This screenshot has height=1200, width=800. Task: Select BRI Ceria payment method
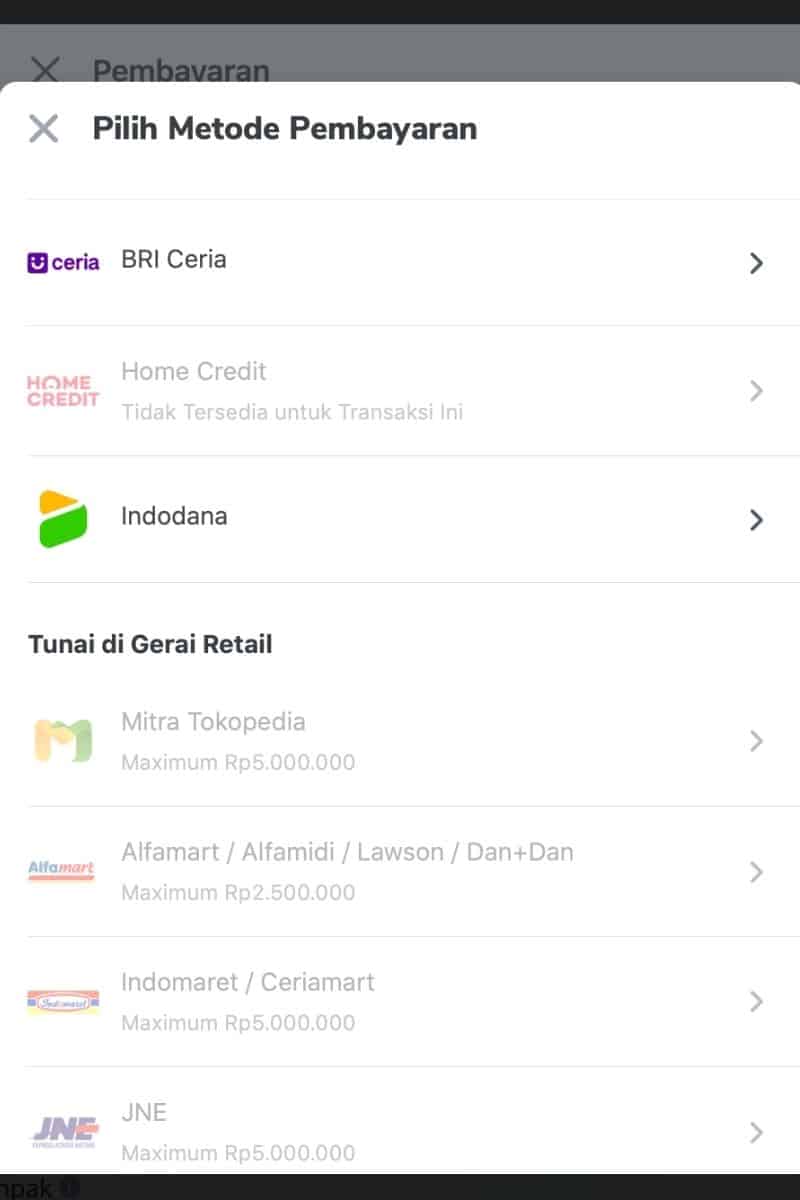pyautogui.click(x=174, y=260)
